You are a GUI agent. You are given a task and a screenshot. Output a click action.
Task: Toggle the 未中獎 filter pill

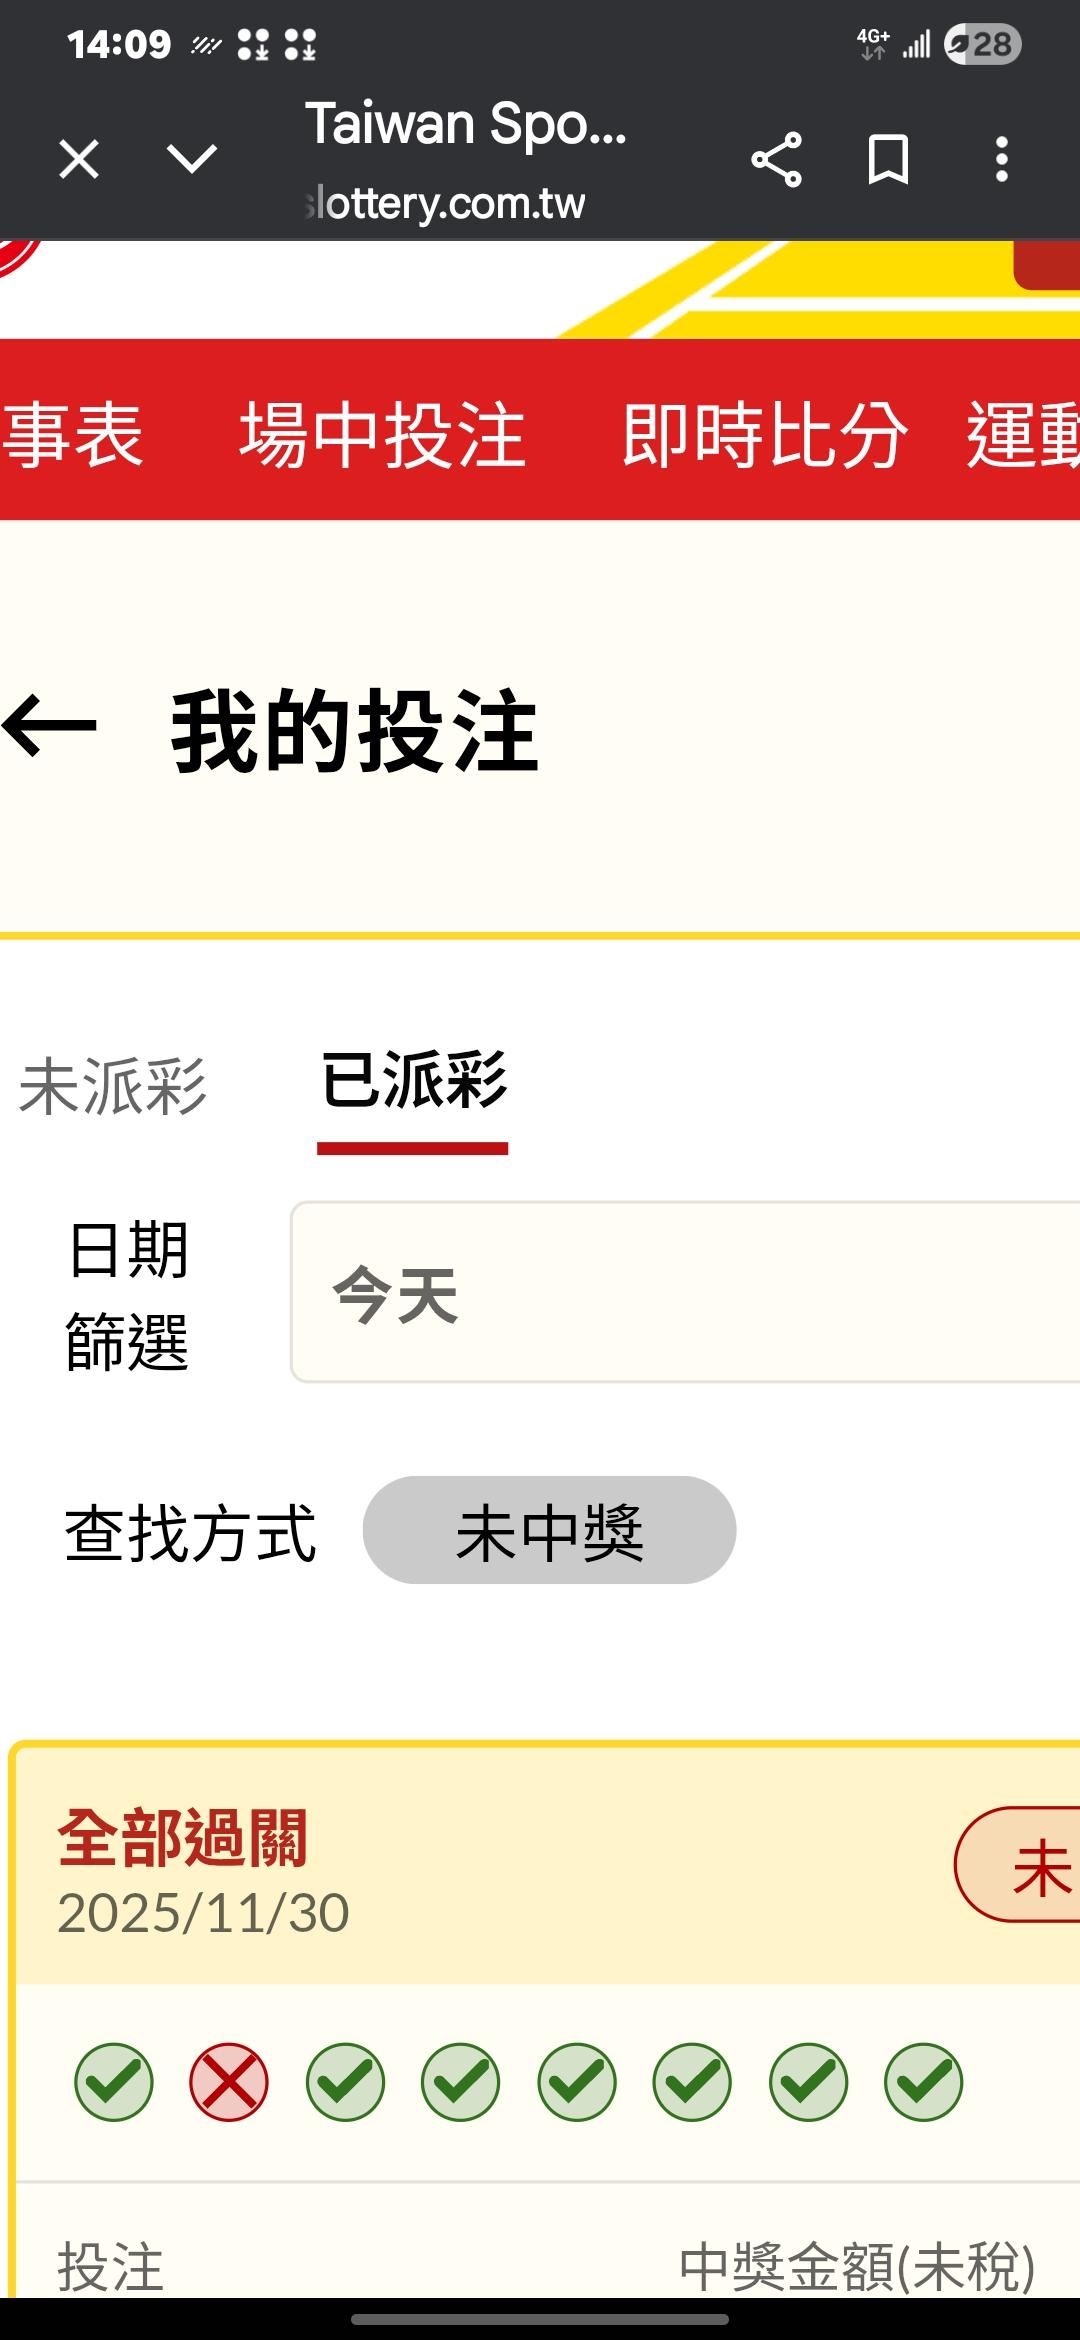(549, 1530)
